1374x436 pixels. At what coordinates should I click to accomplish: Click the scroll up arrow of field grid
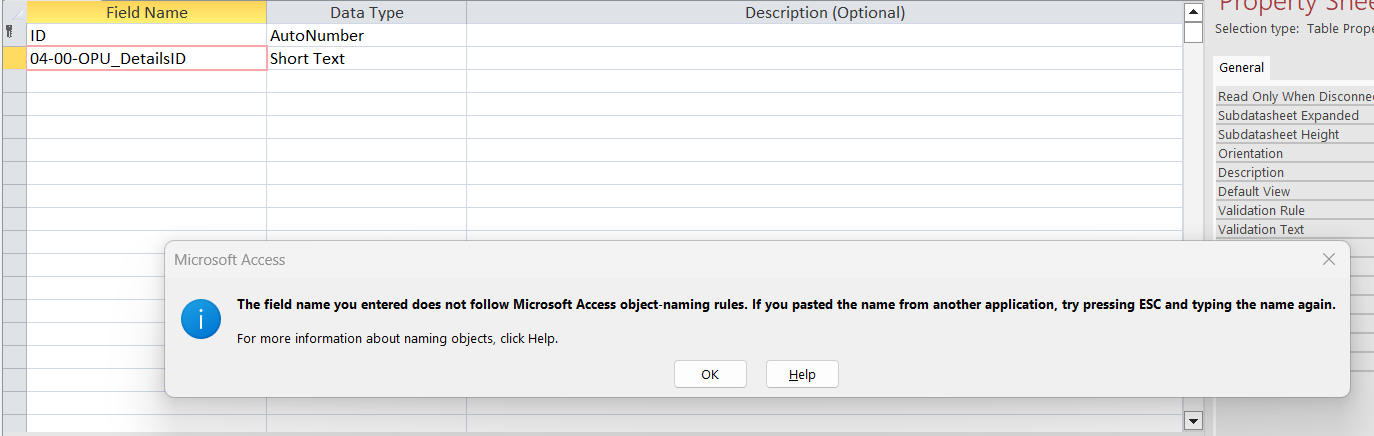pyautogui.click(x=1192, y=13)
